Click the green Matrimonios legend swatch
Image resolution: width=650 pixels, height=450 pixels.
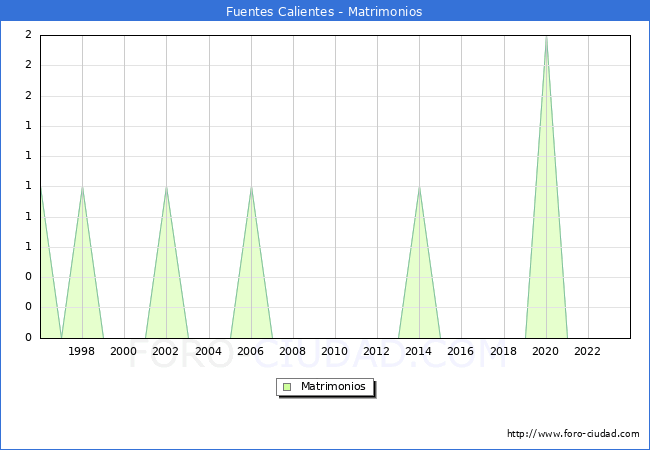pos(287,387)
